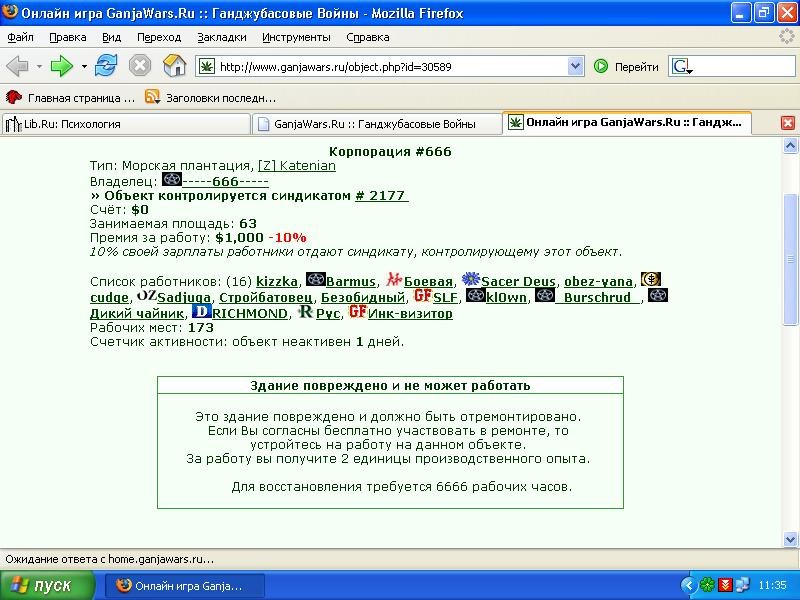Click the green Перейти go icon

point(601,66)
